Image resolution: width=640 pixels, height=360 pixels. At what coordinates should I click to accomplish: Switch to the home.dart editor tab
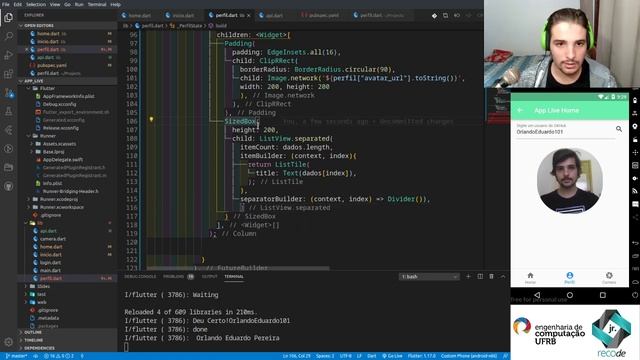[139, 16]
